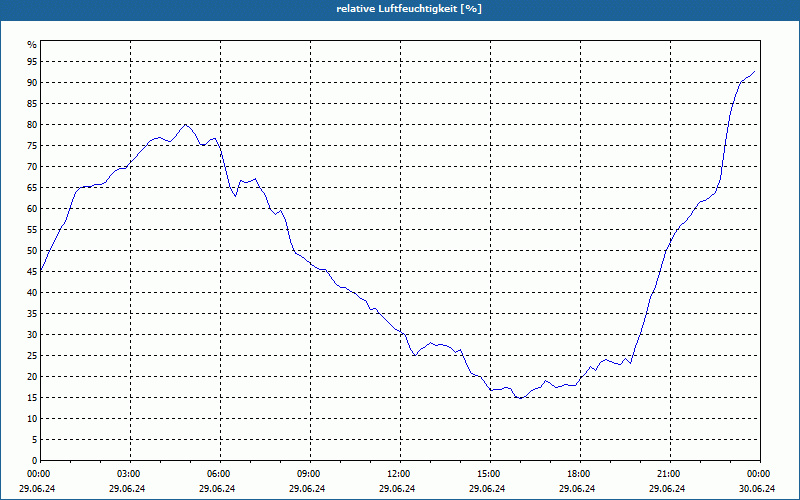The width and height of the screenshot is (800, 500).
Task: Pick the y-axis tick label "75"
Action: pyautogui.click(x=32, y=145)
